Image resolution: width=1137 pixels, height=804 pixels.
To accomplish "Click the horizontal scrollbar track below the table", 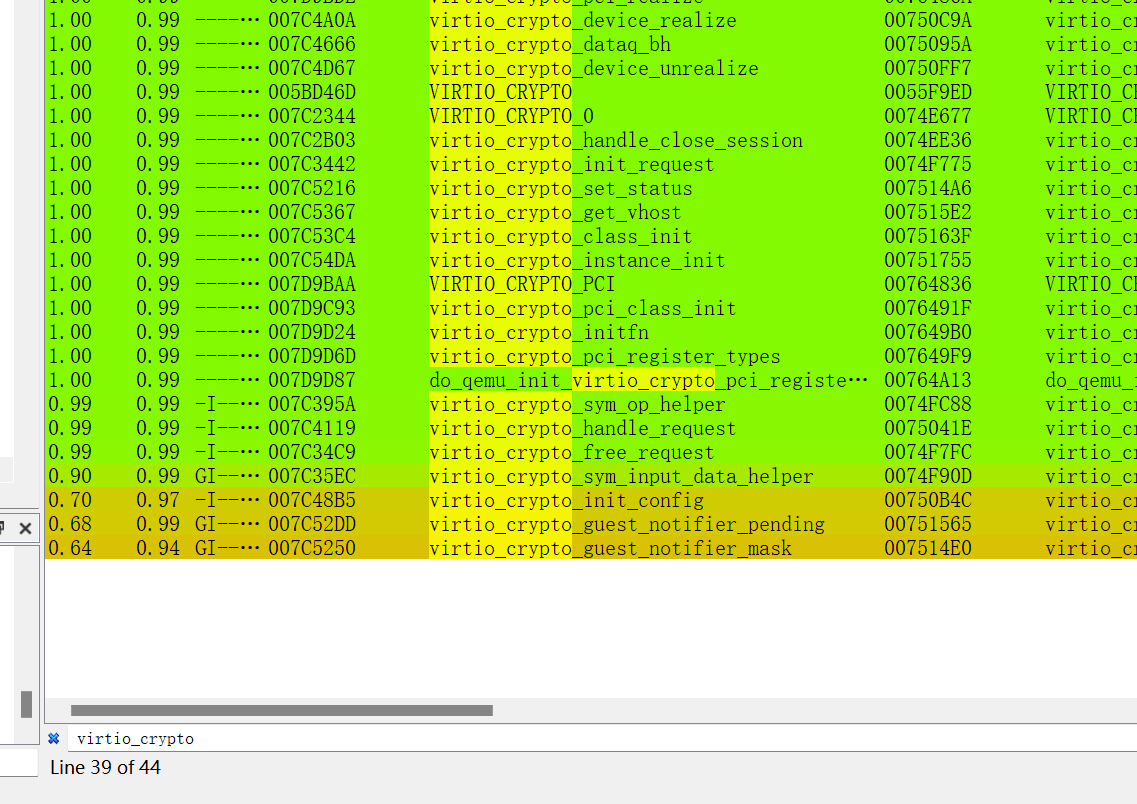I will tap(600, 710).
